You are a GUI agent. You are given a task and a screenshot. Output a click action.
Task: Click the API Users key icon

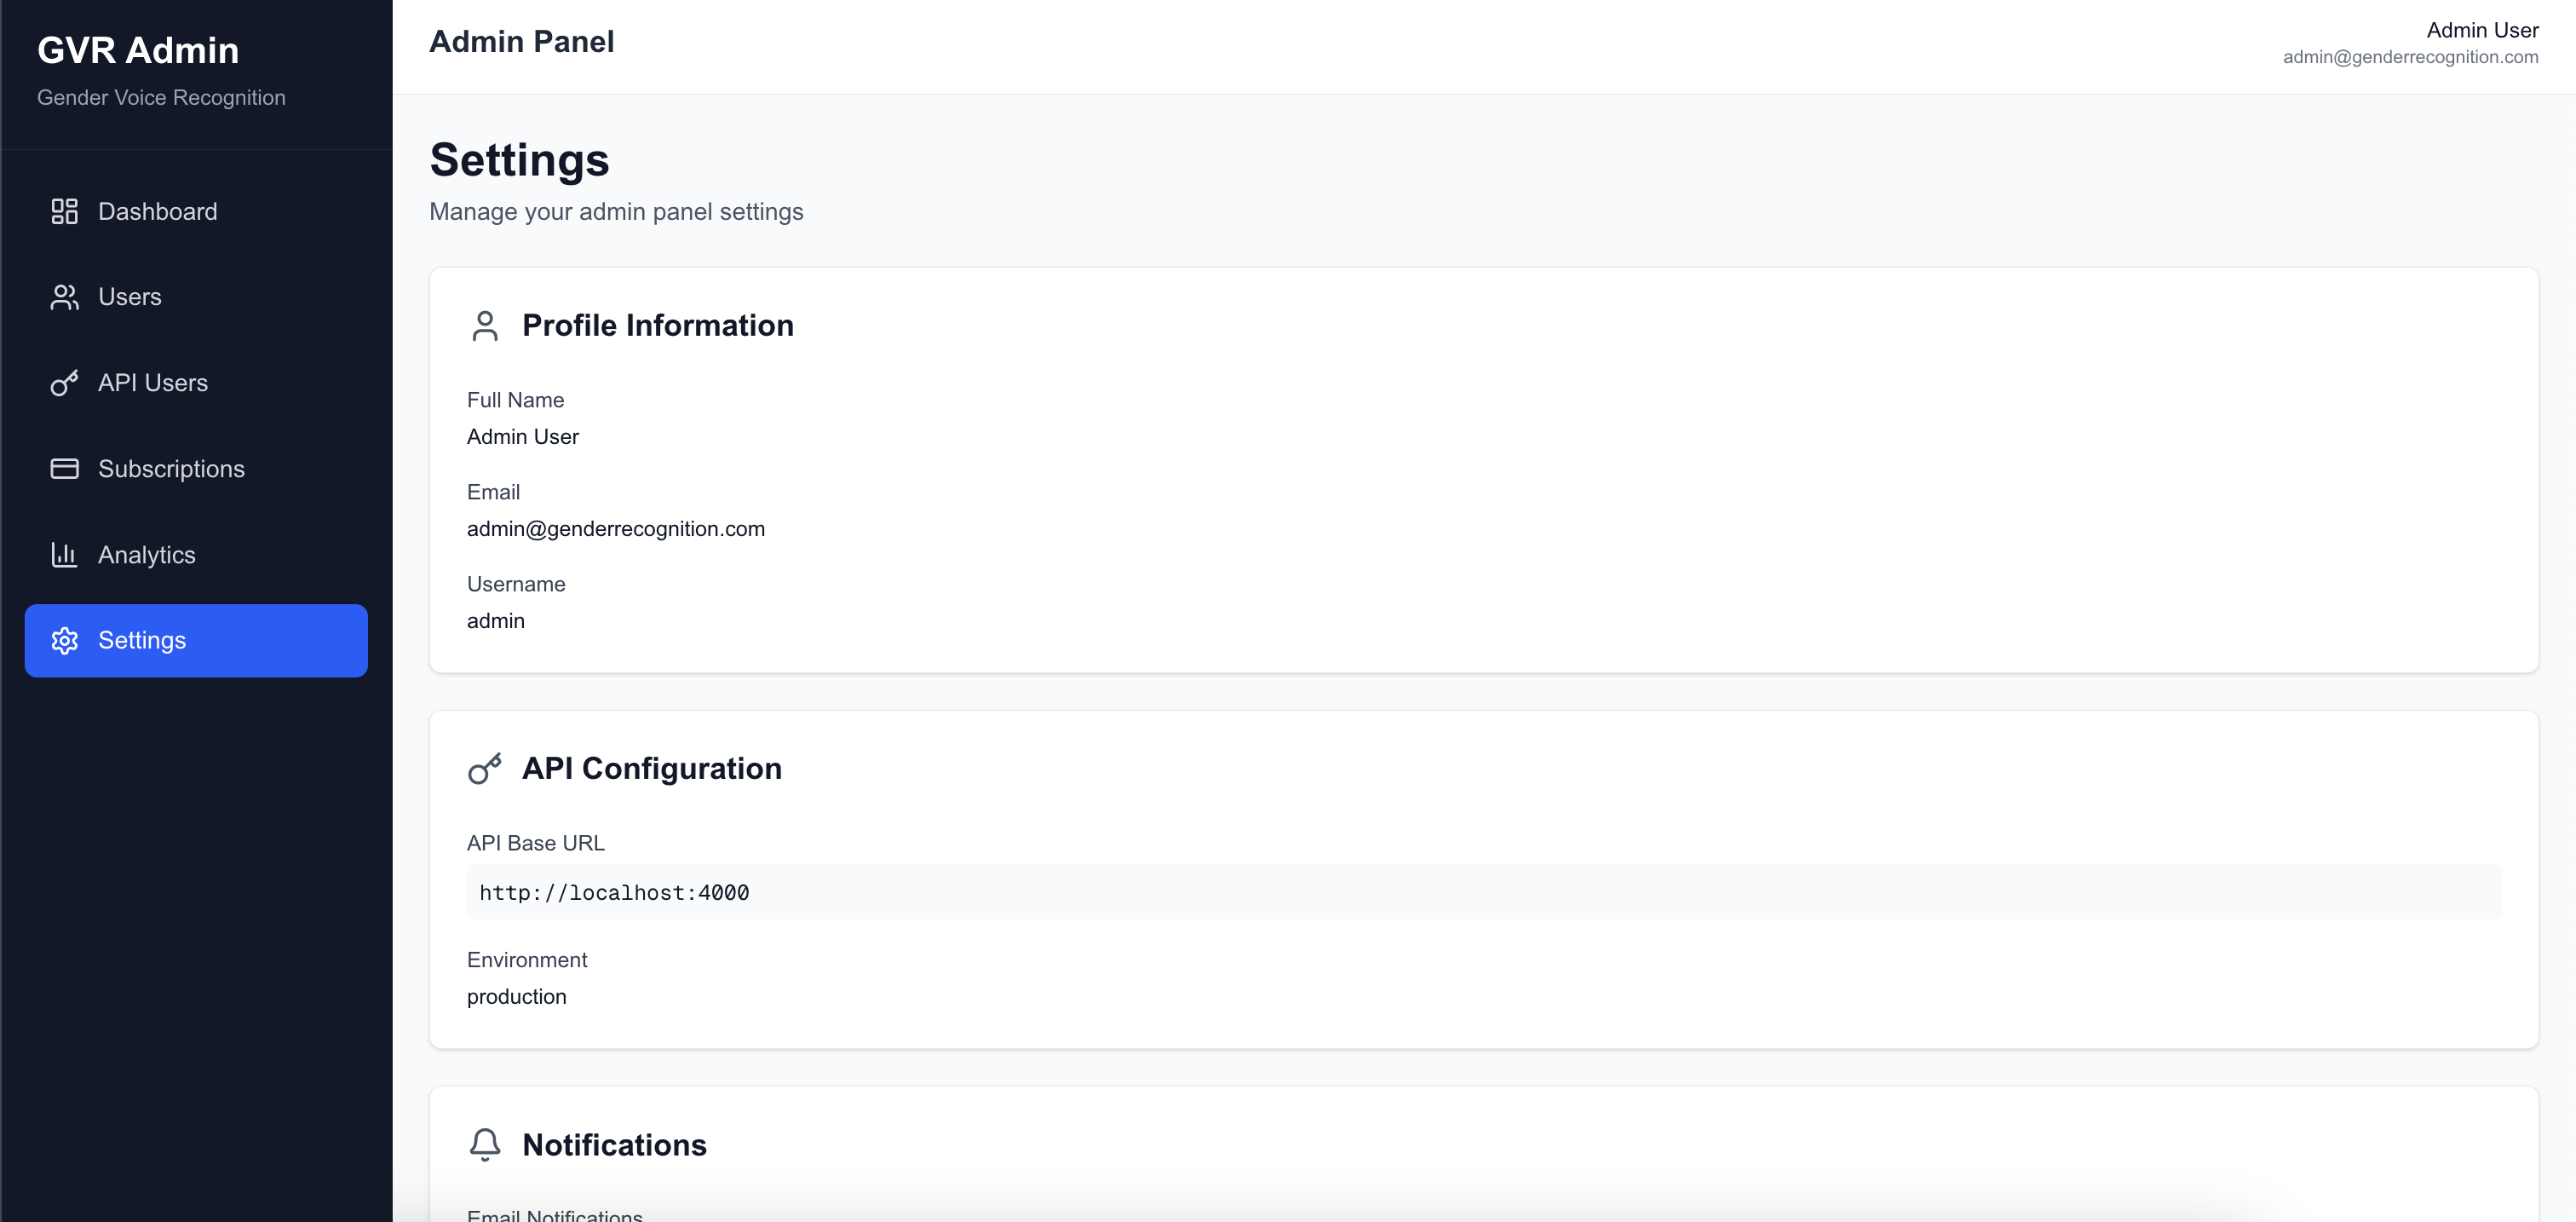coord(65,383)
